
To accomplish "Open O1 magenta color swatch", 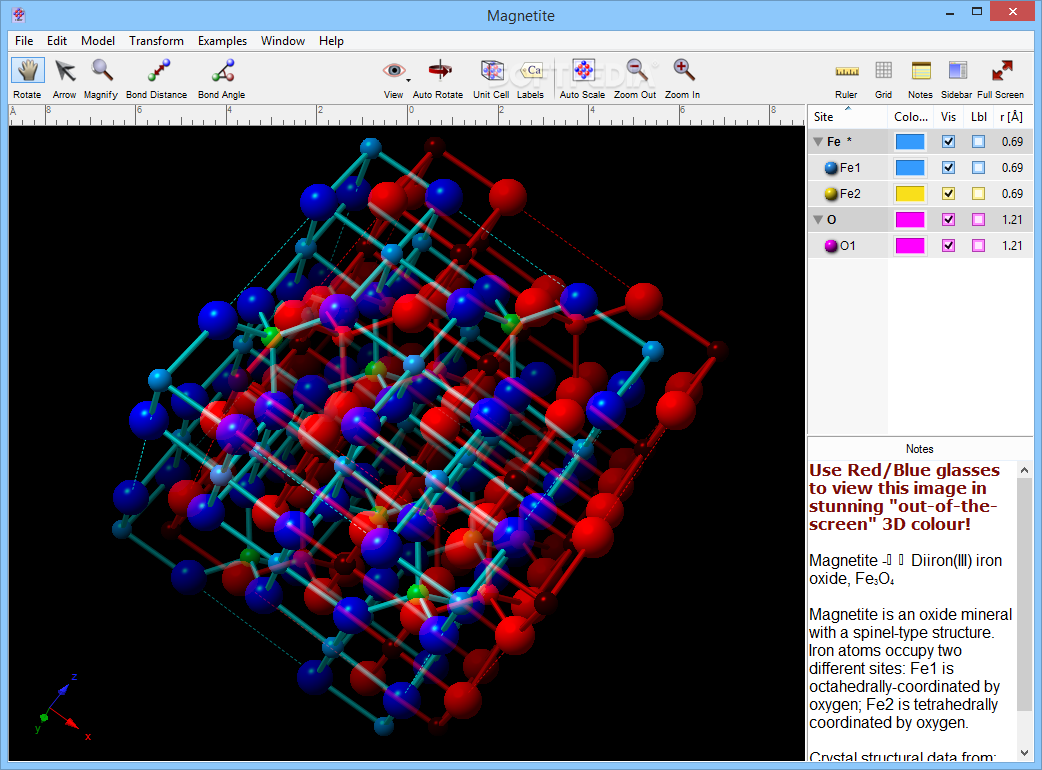I will pyautogui.click(x=910, y=245).
